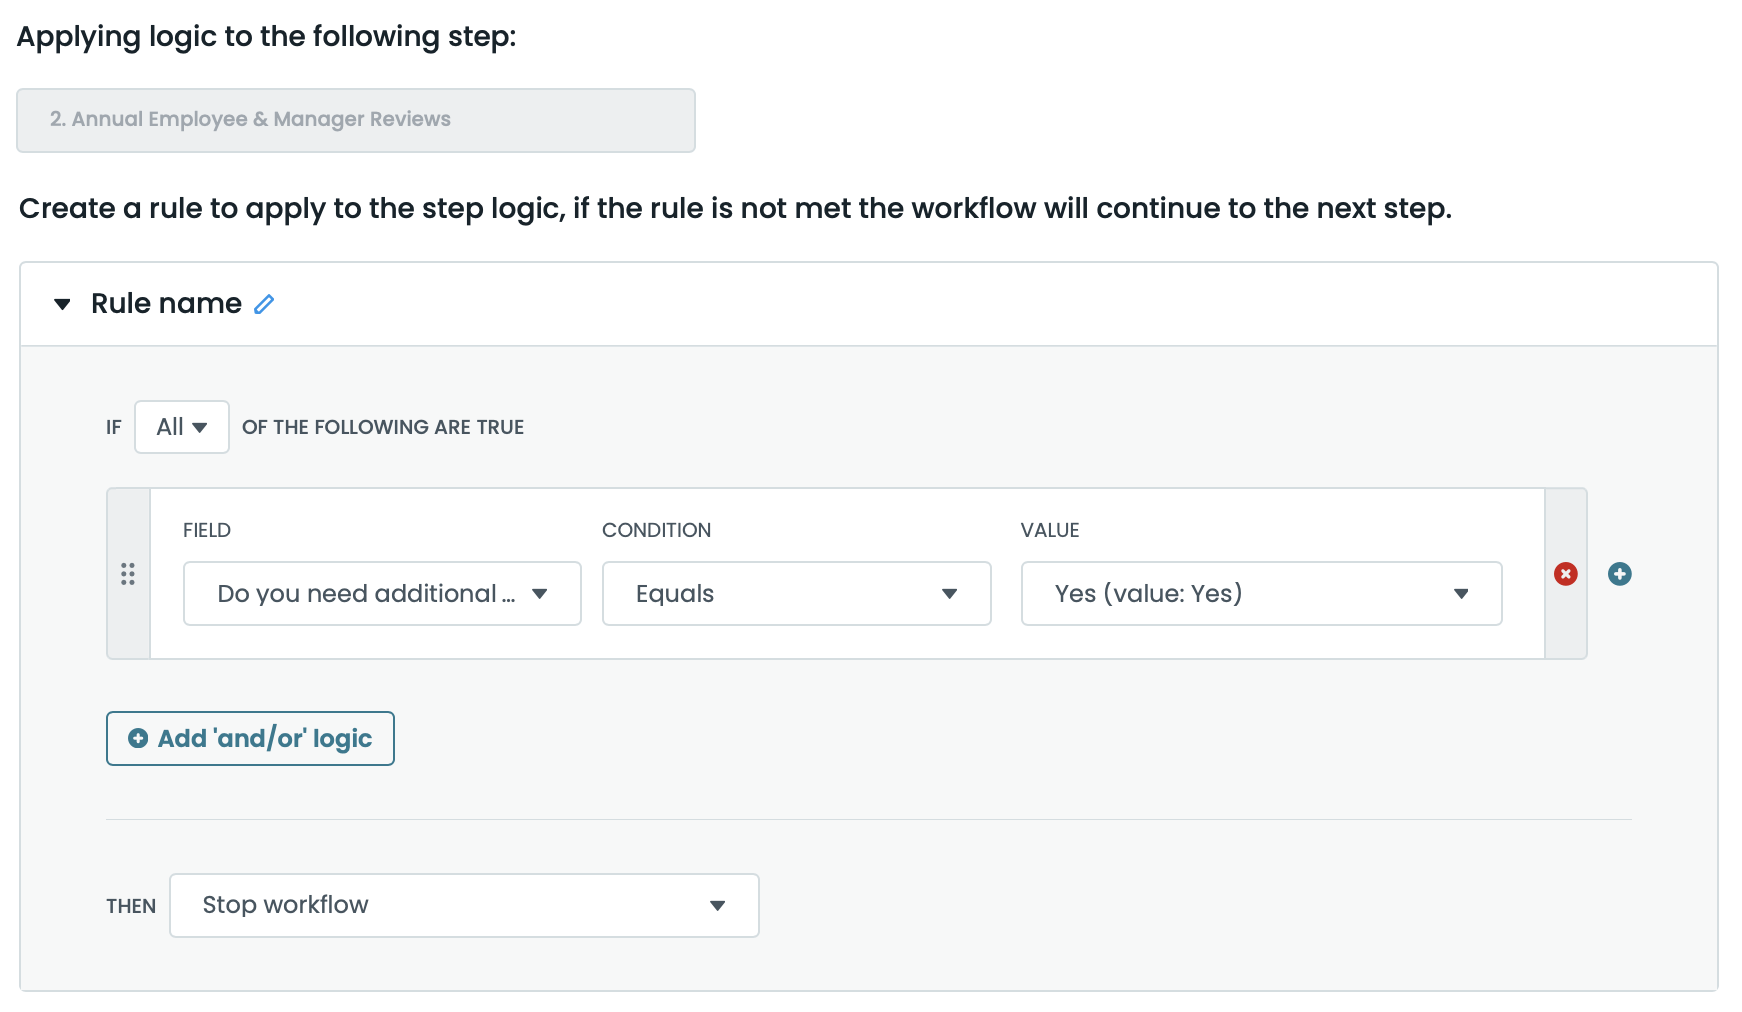Click the VALUE column label

1049,530
